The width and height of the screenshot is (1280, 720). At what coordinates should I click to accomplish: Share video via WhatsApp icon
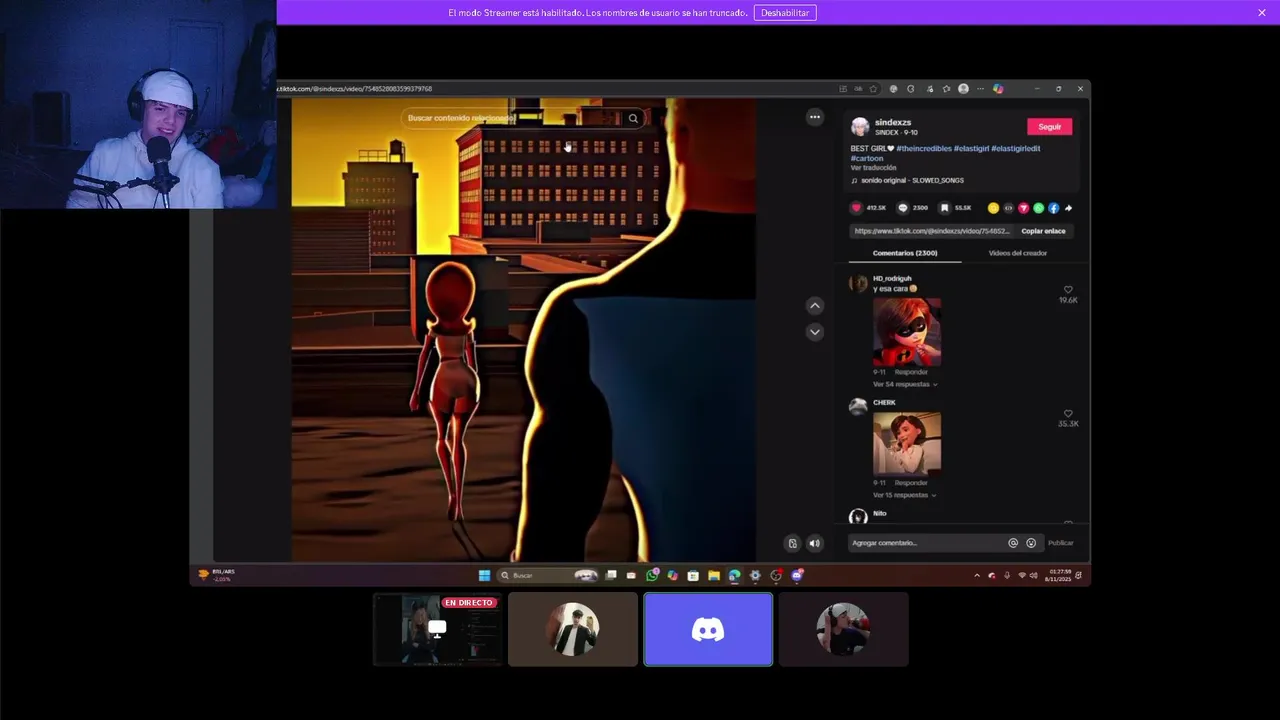coord(1038,208)
